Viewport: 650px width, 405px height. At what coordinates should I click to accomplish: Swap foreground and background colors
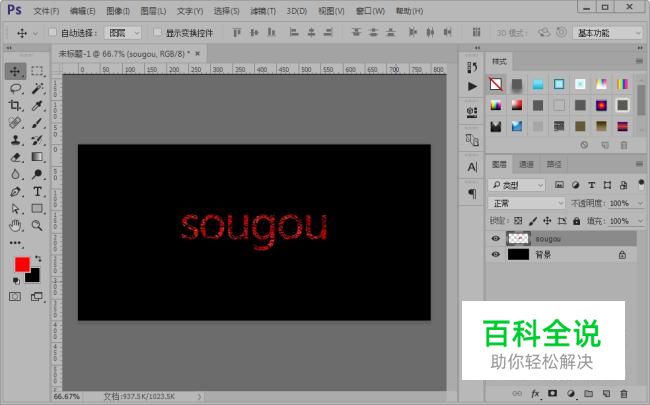point(38,259)
